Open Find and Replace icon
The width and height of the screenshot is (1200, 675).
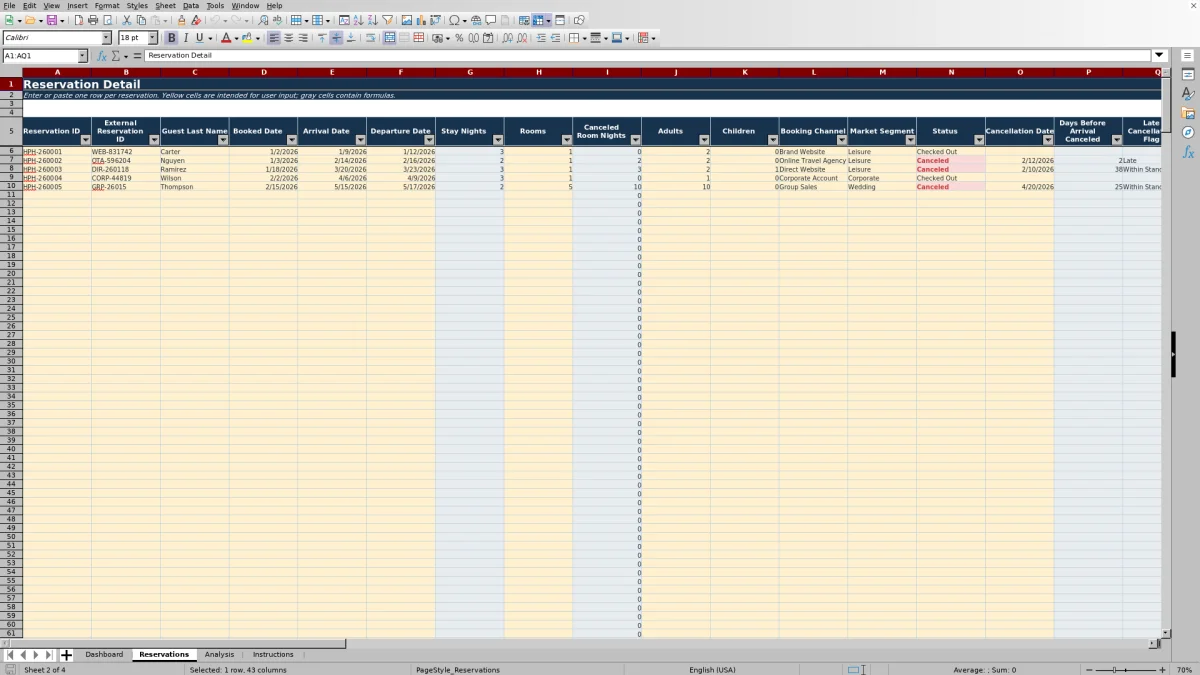pos(263,20)
